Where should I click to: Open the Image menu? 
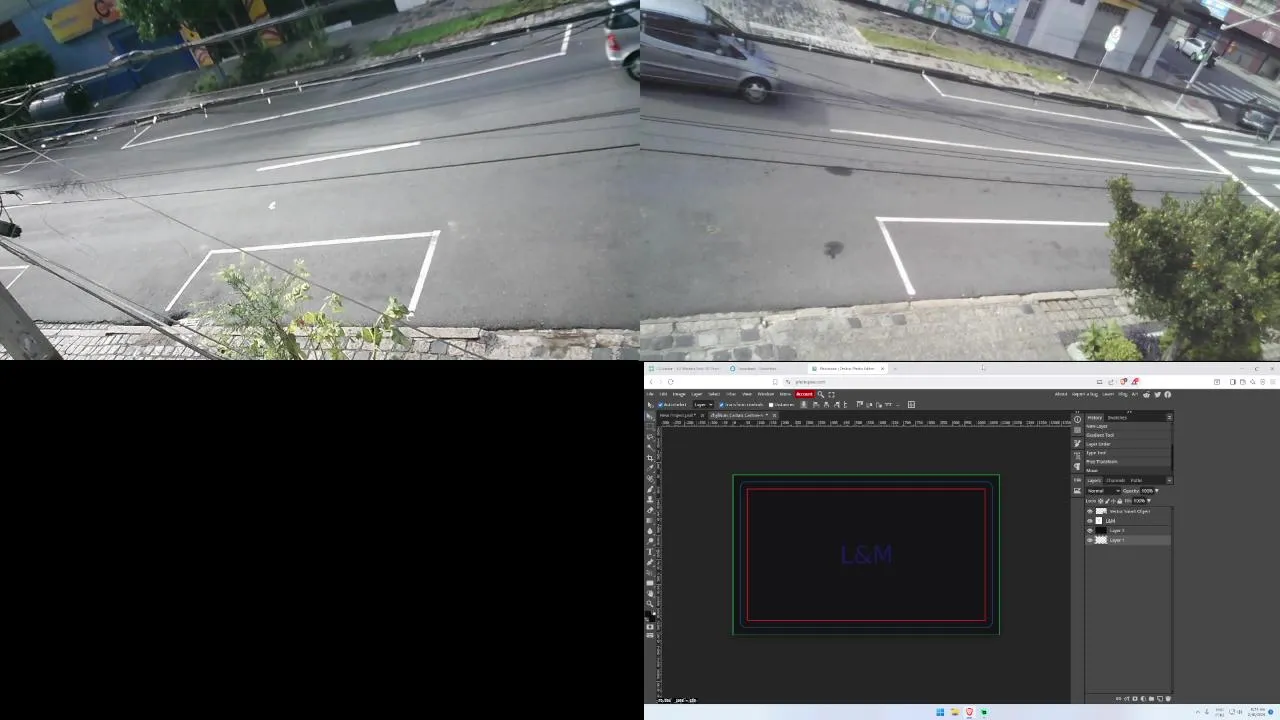(x=679, y=394)
